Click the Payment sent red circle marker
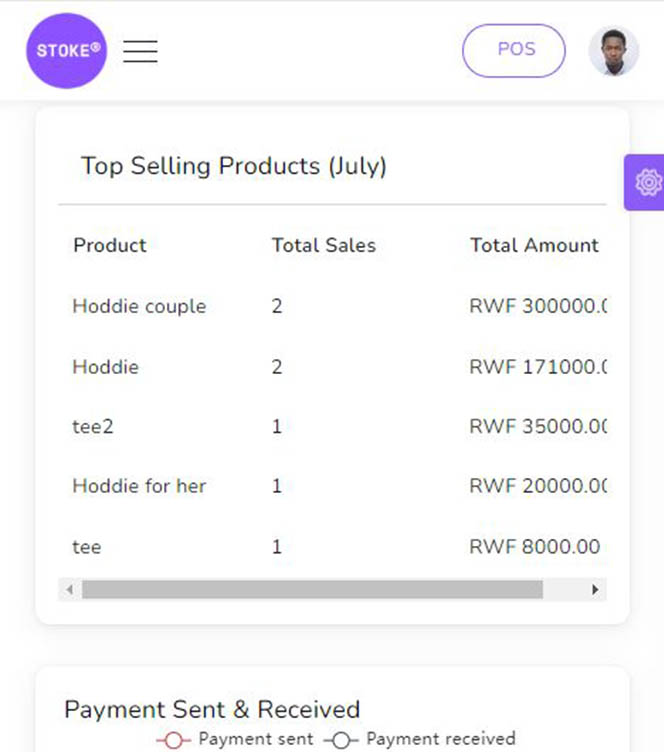This screenshot has height=752, width=664. click(174, 740)
